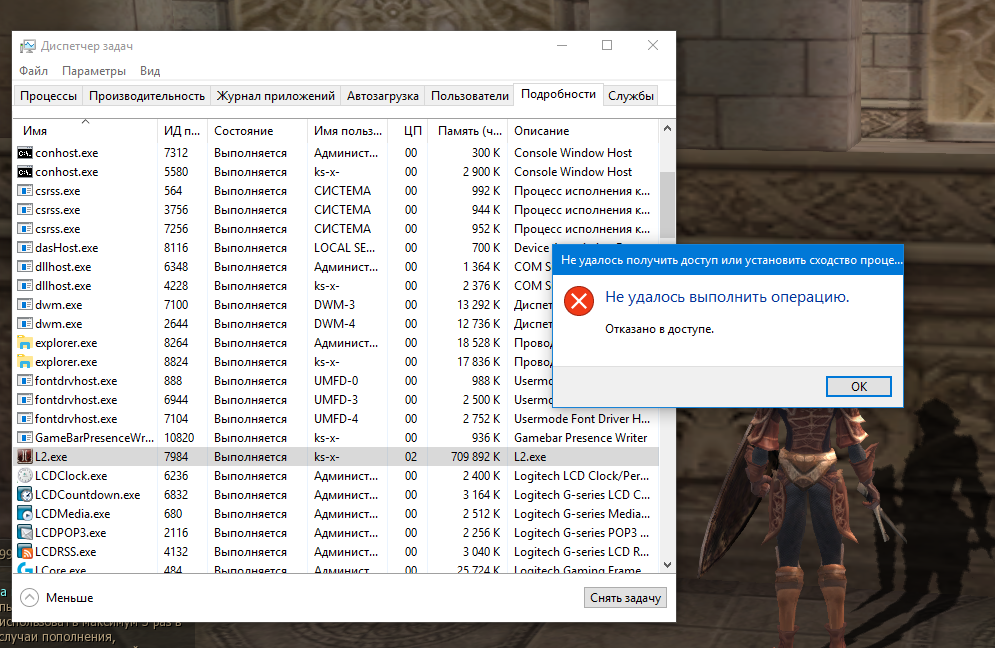Click the Logitech LCD Clock description text
The image size is (995, 648).
coord(582,475)
